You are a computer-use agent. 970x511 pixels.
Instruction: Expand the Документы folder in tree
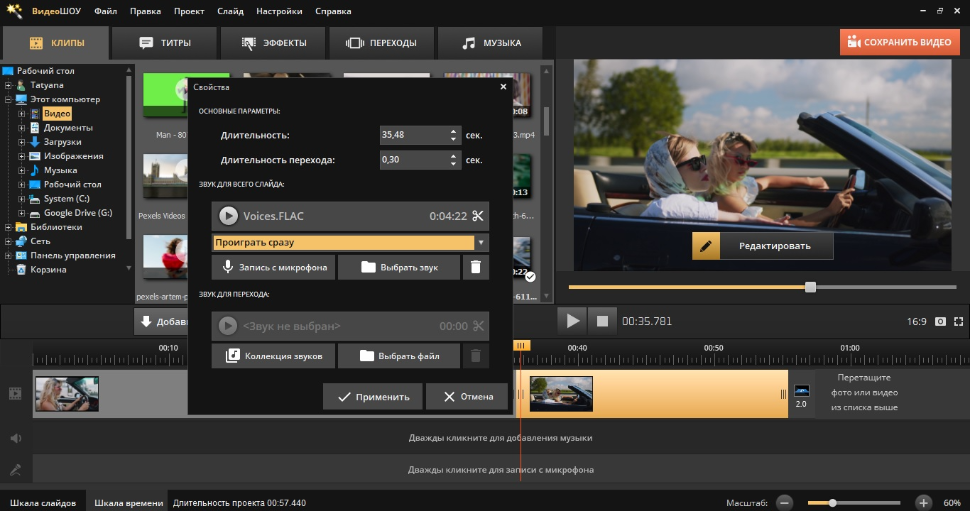[21, 128]
